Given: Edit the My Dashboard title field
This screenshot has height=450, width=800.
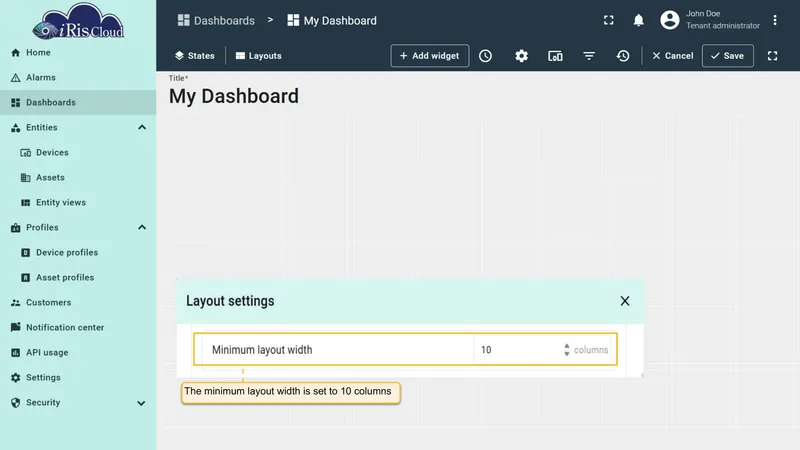Looking at the screenshot, I should click(234, 96).
